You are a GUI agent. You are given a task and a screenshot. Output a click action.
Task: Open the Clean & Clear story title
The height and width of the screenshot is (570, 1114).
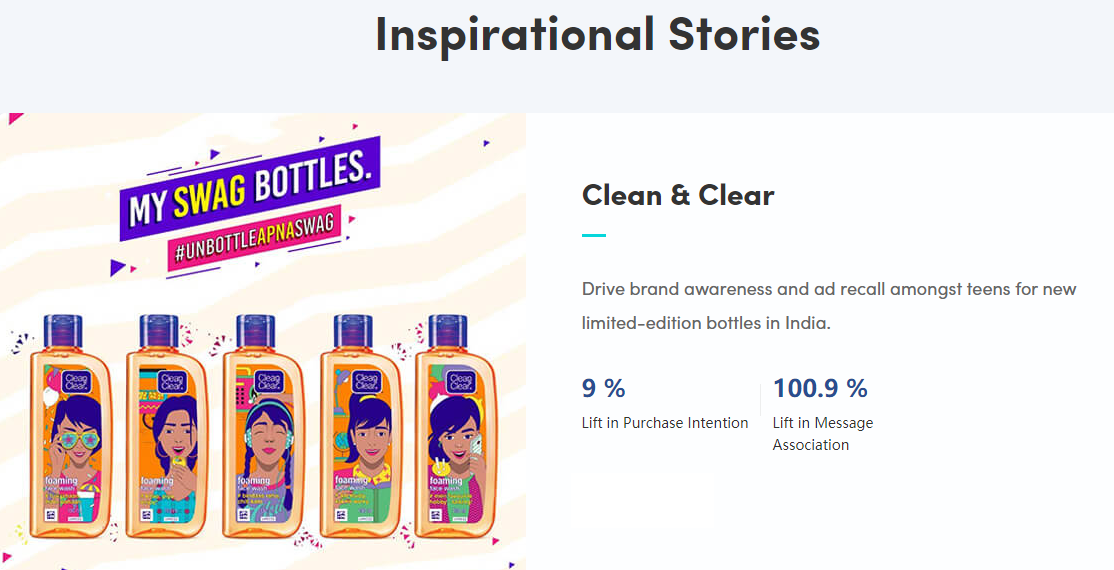678,195
